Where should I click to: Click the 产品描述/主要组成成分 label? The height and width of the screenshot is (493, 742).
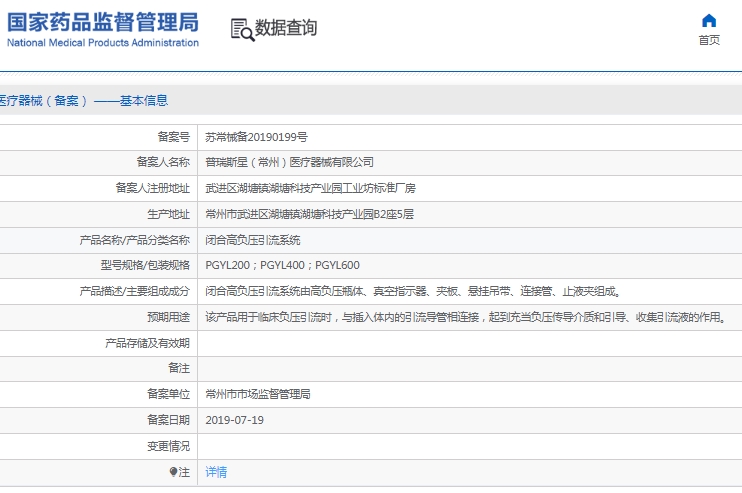coord(134,291)
